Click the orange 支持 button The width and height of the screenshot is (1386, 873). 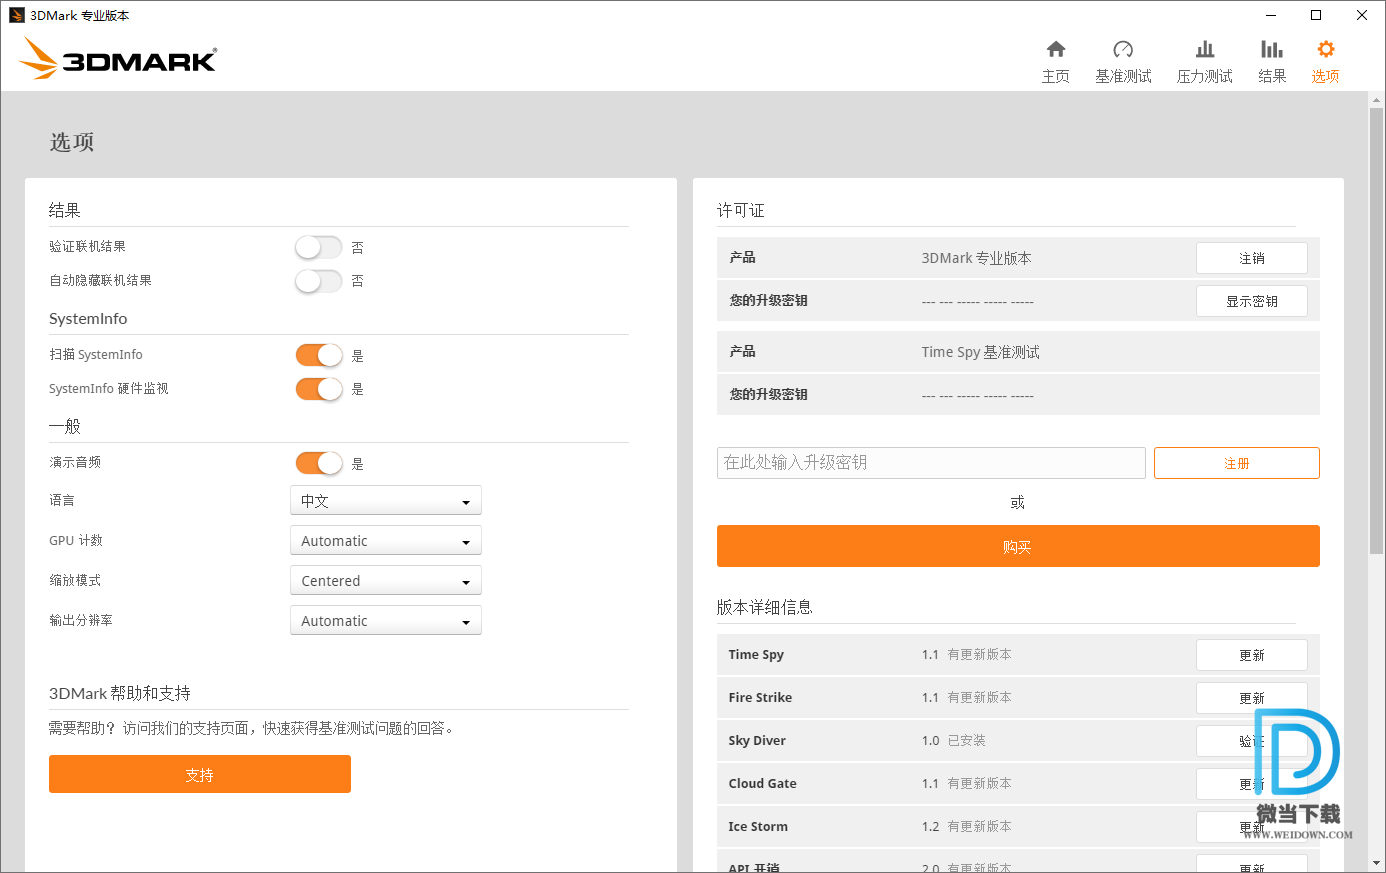(x=200, y=774)
